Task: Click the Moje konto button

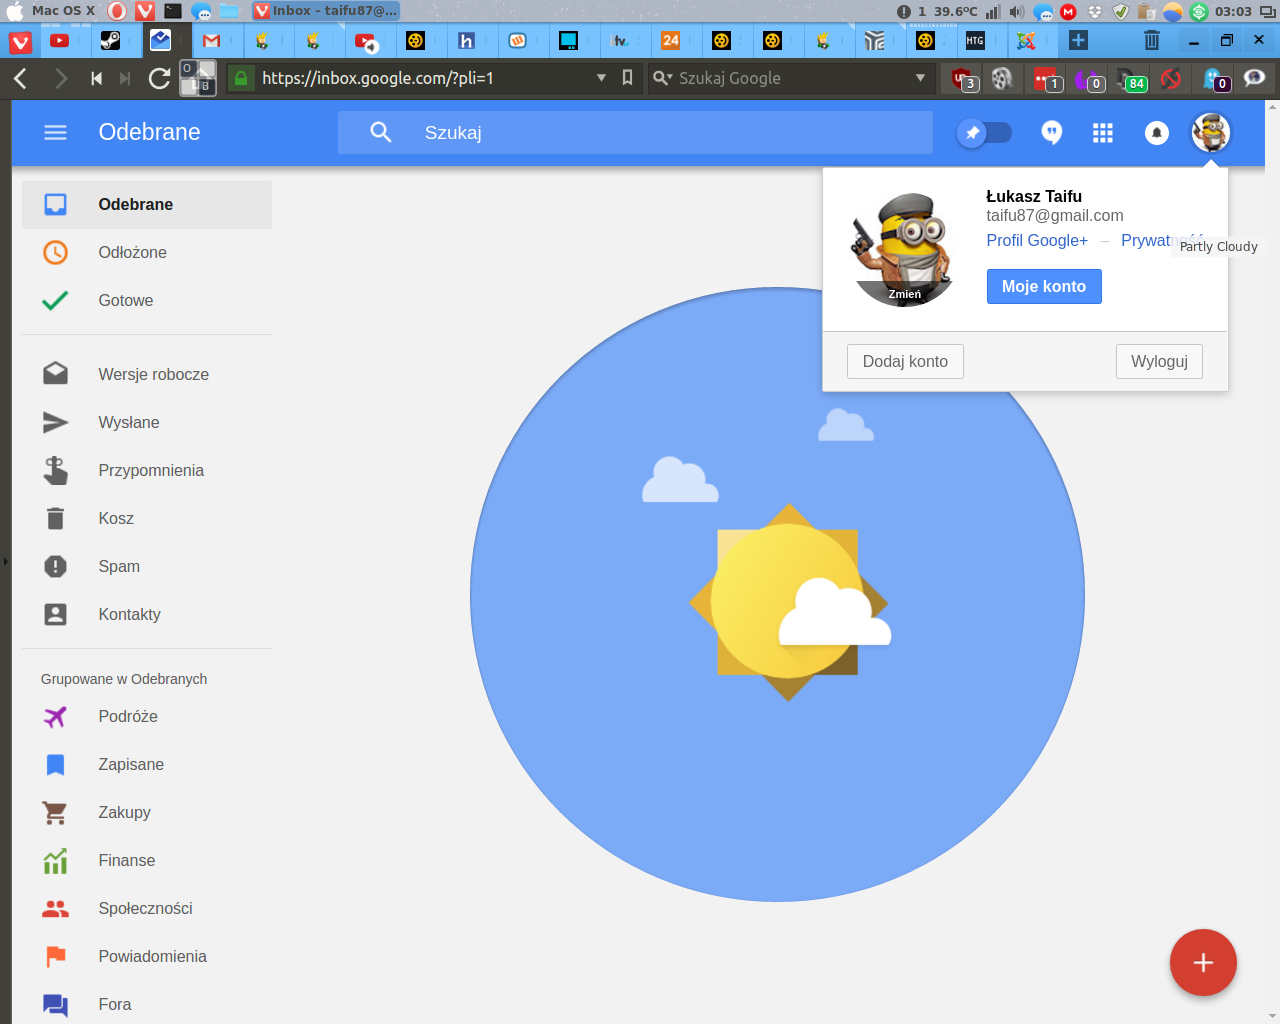Action: pyautogui.click(x=1044, y=286)
